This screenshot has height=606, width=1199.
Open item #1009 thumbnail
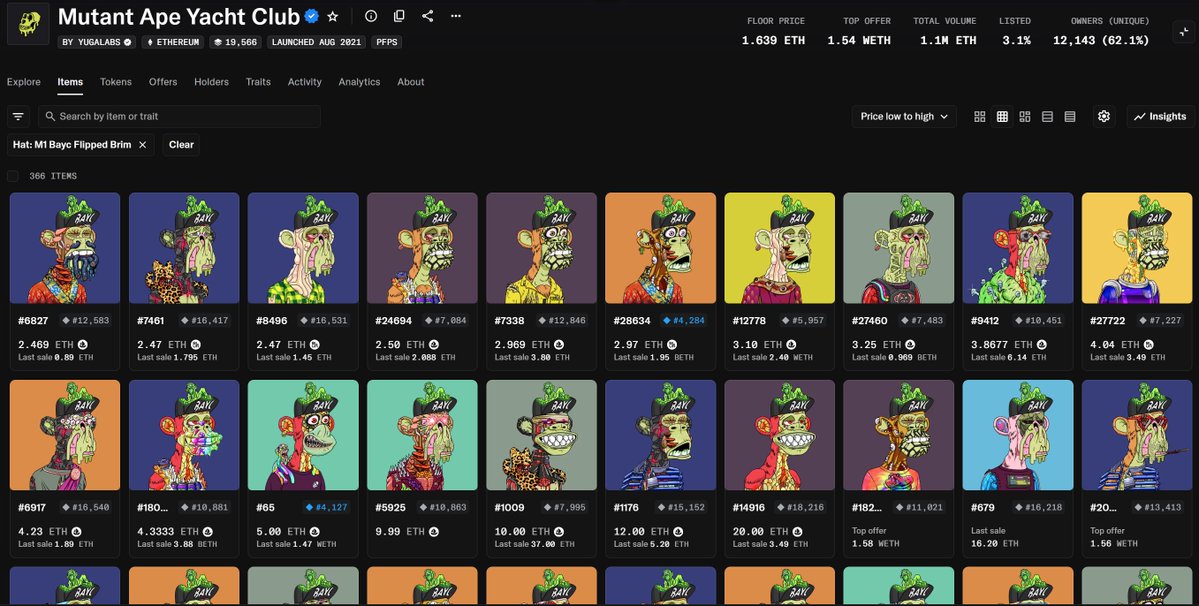pos(541,436)
